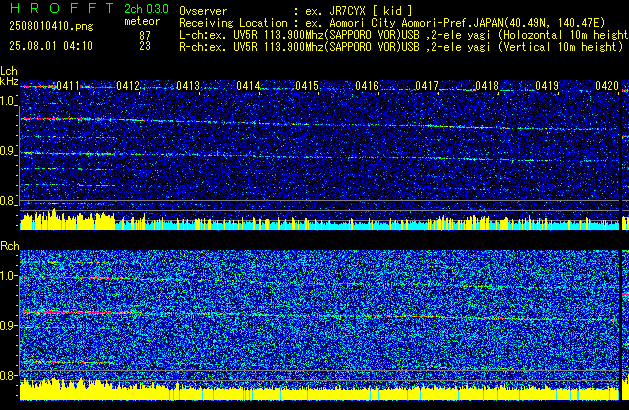Click the Receiving Location line
The image size is (629, 410).
coord(392,23)
